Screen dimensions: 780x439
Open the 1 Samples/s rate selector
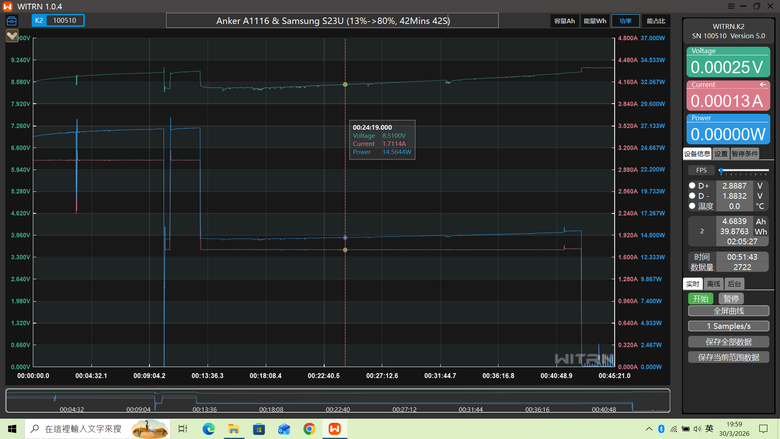(728, 327)
